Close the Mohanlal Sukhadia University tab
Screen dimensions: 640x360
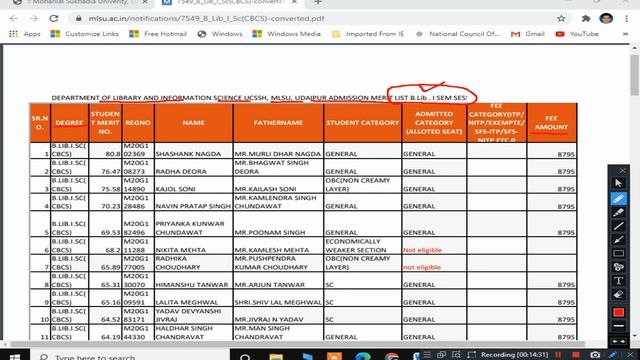pyautogui.click(x=145, y=2)
